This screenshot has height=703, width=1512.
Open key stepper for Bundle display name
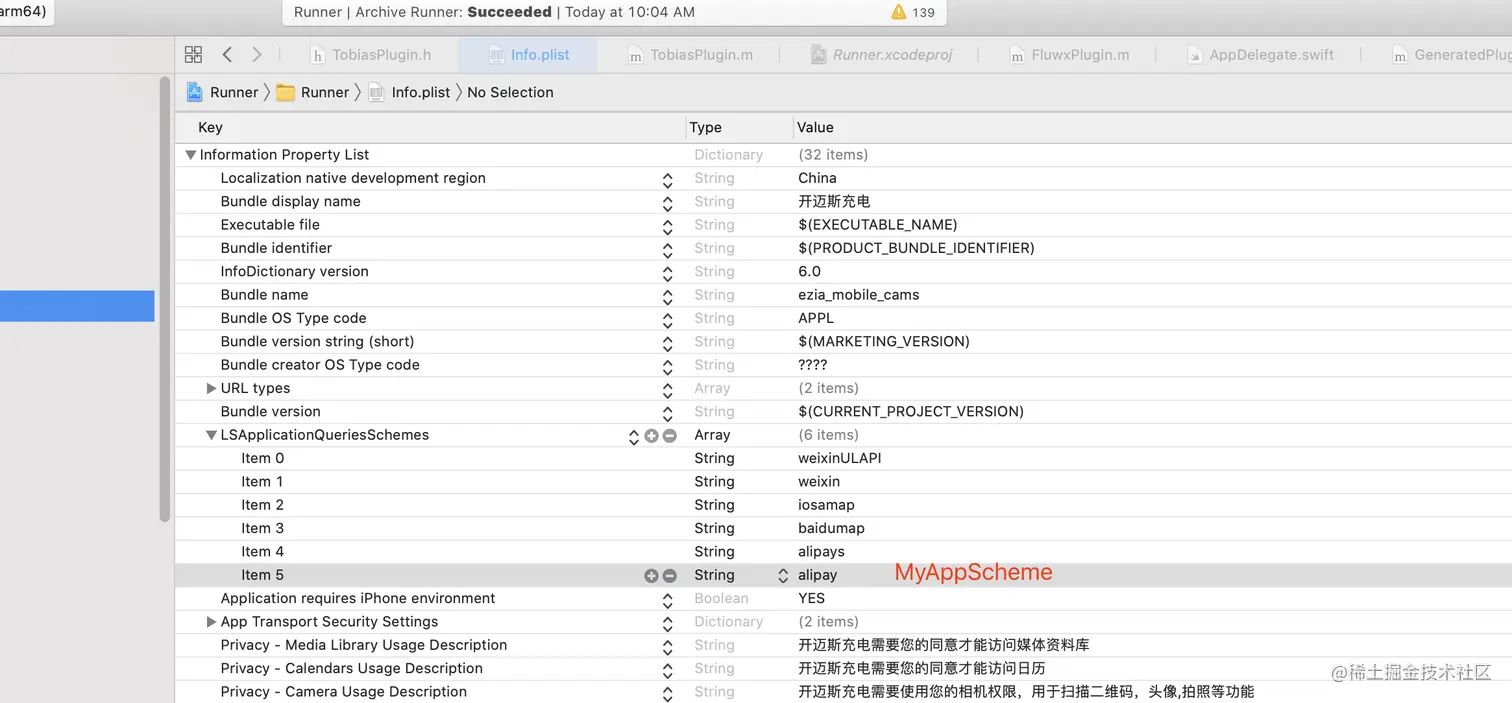[x=667, y=202]
